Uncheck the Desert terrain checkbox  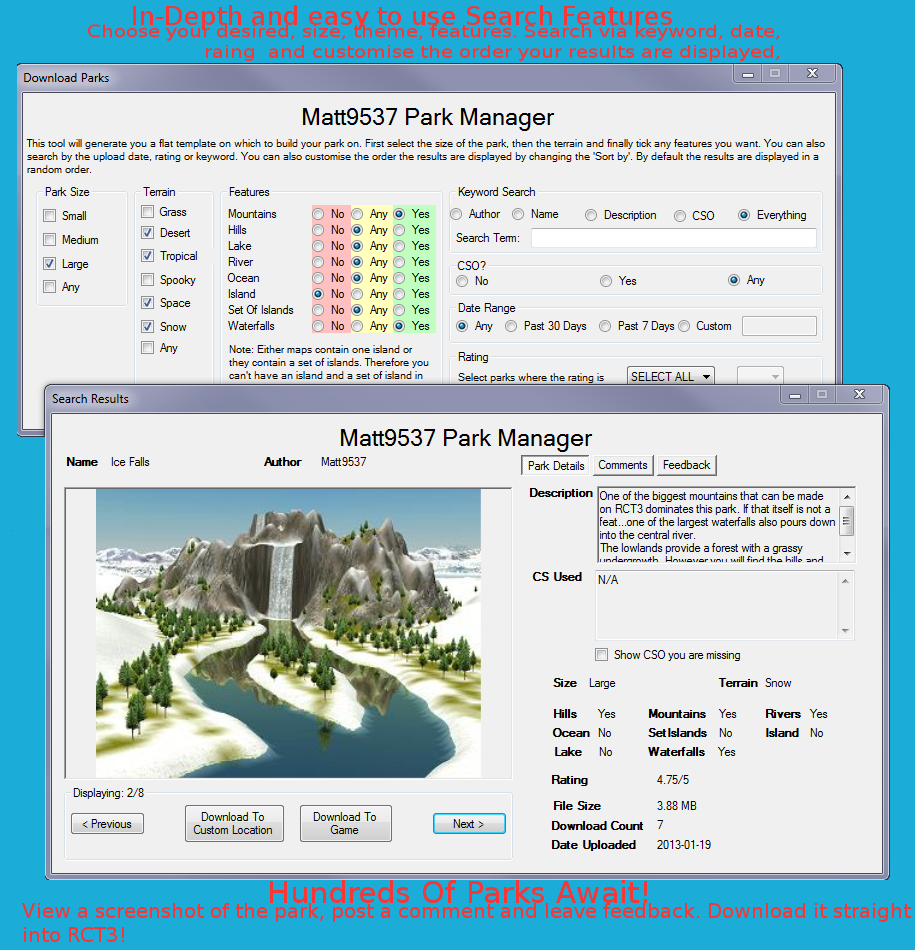(x=147, y=233)
